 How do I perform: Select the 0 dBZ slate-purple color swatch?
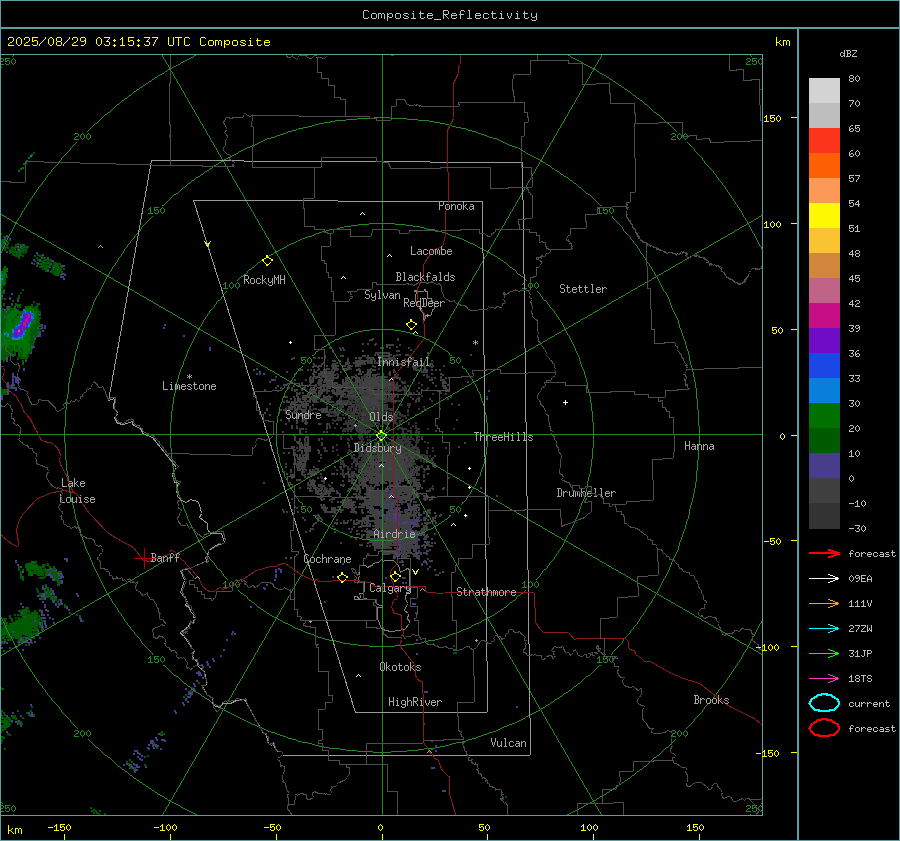[x=824, y=465]
